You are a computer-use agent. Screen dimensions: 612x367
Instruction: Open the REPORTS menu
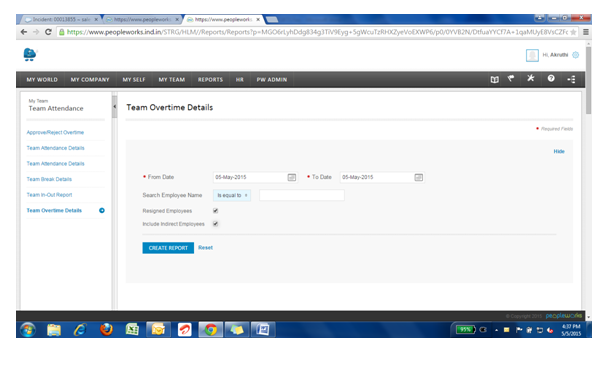pyautogui.click(x=210, y=80)
